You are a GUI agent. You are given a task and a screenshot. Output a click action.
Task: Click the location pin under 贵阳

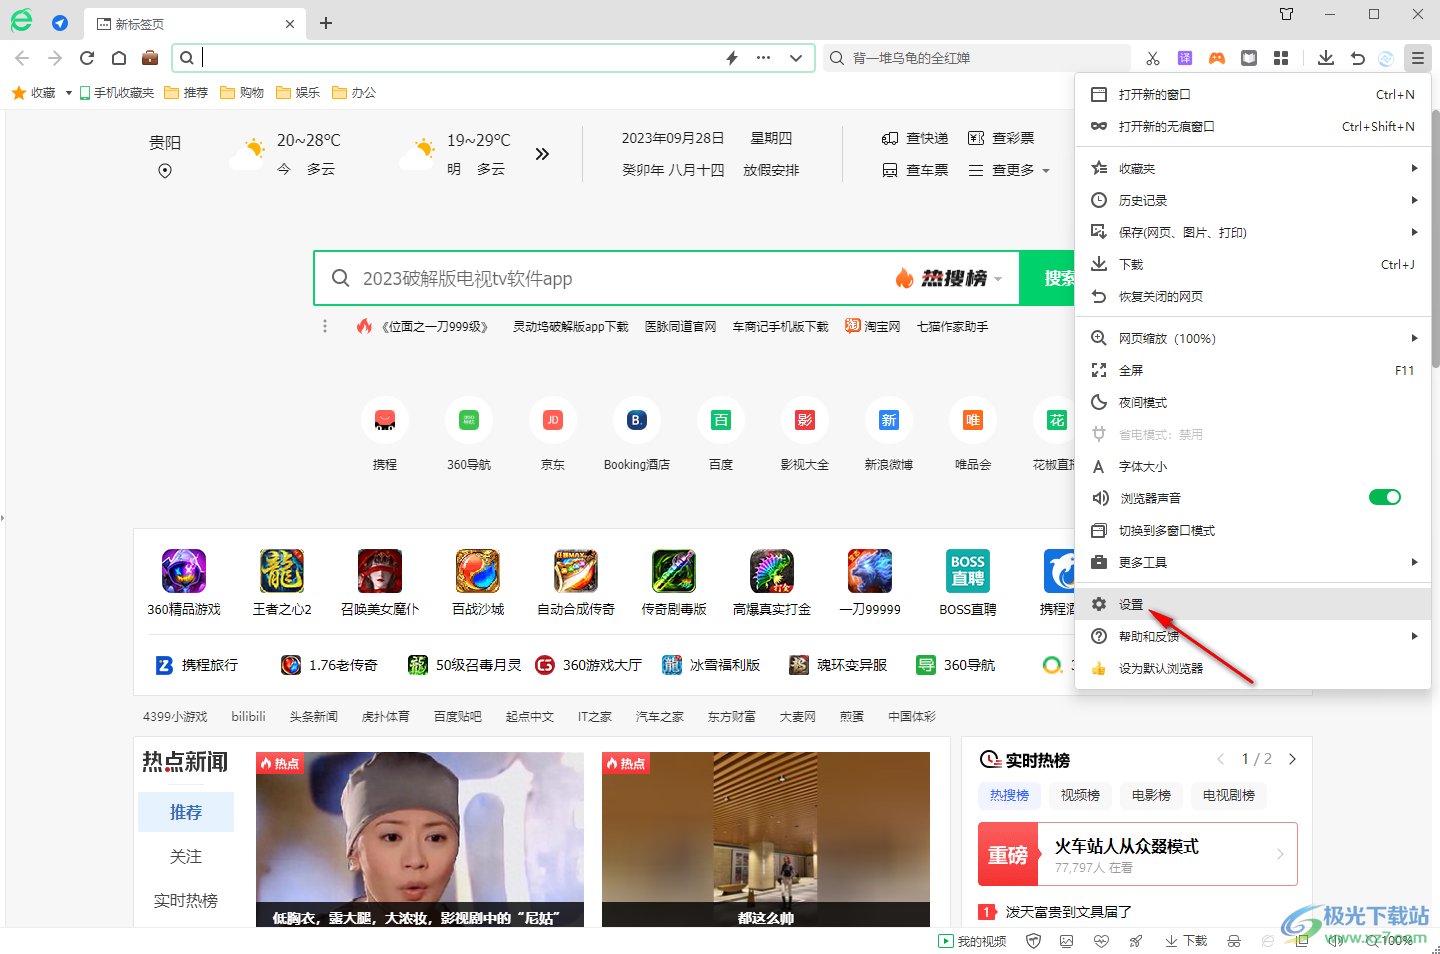[x=165, y=171]
